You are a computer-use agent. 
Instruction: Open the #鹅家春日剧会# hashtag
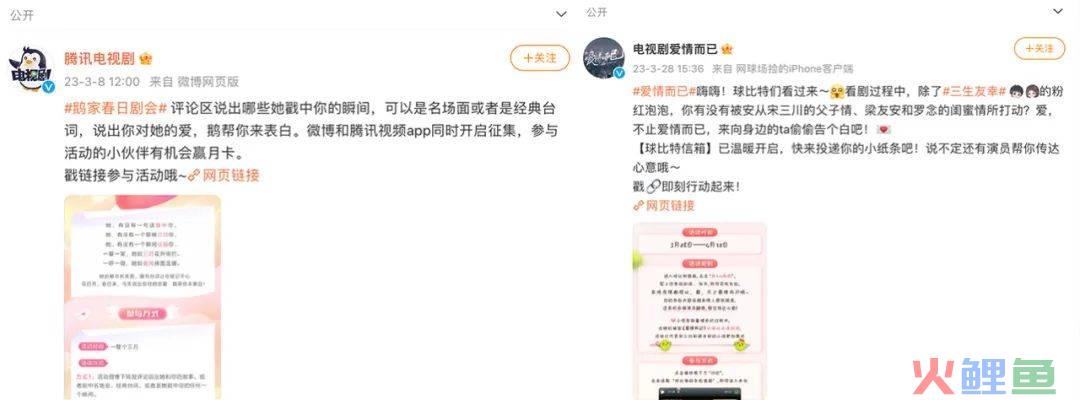[115, 109]
